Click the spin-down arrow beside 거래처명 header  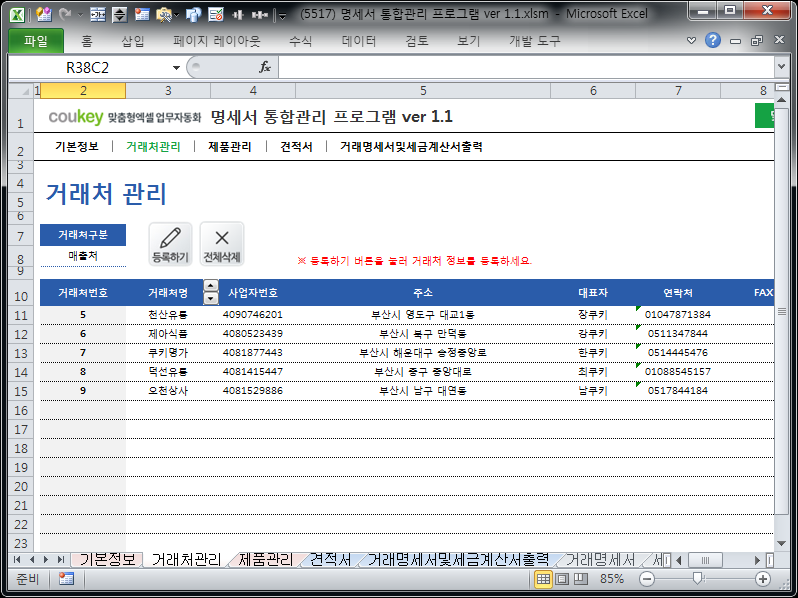pos(211,298)
